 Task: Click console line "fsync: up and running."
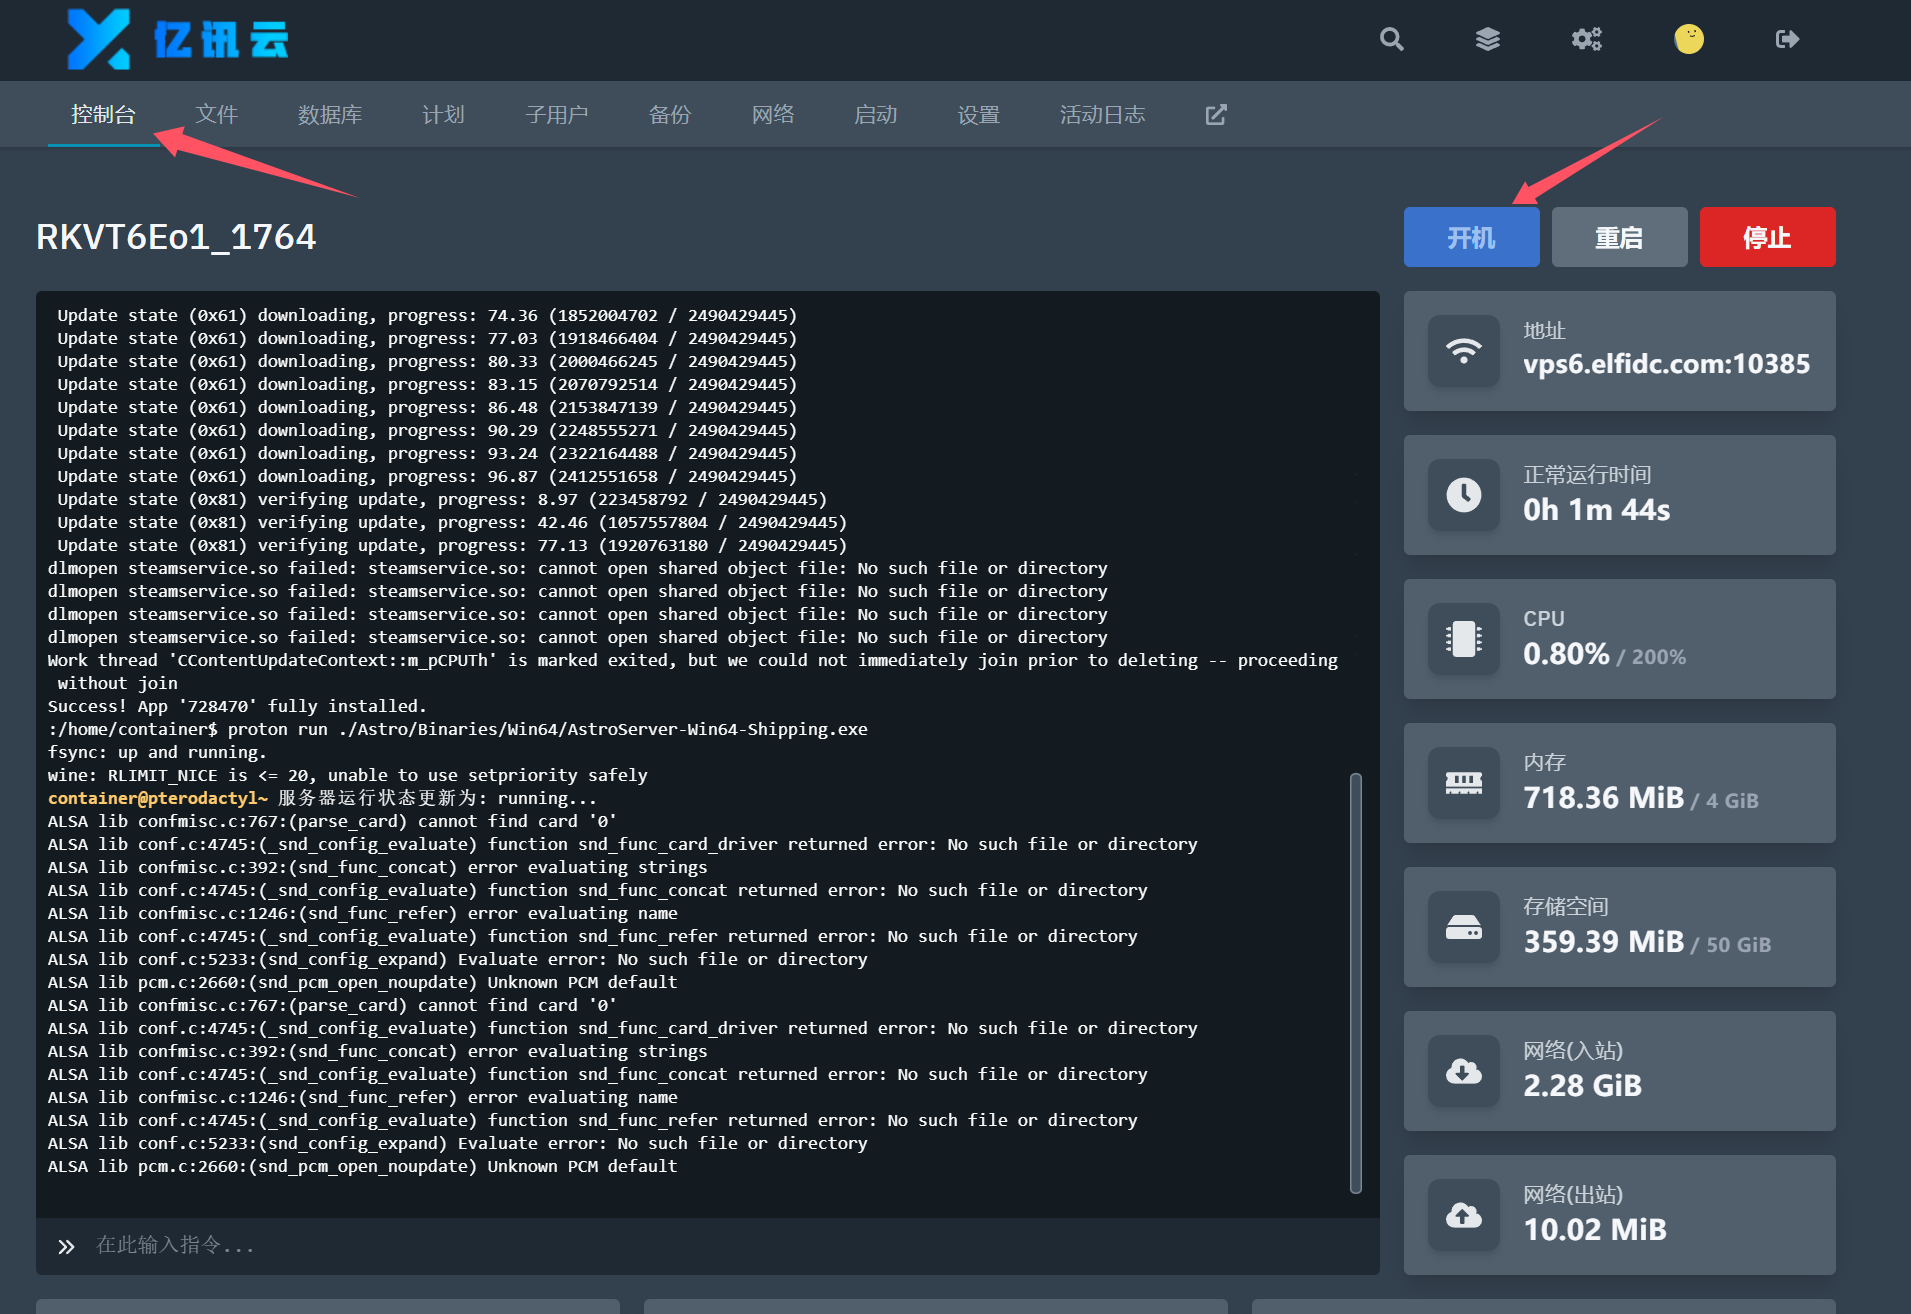(157, 753)
